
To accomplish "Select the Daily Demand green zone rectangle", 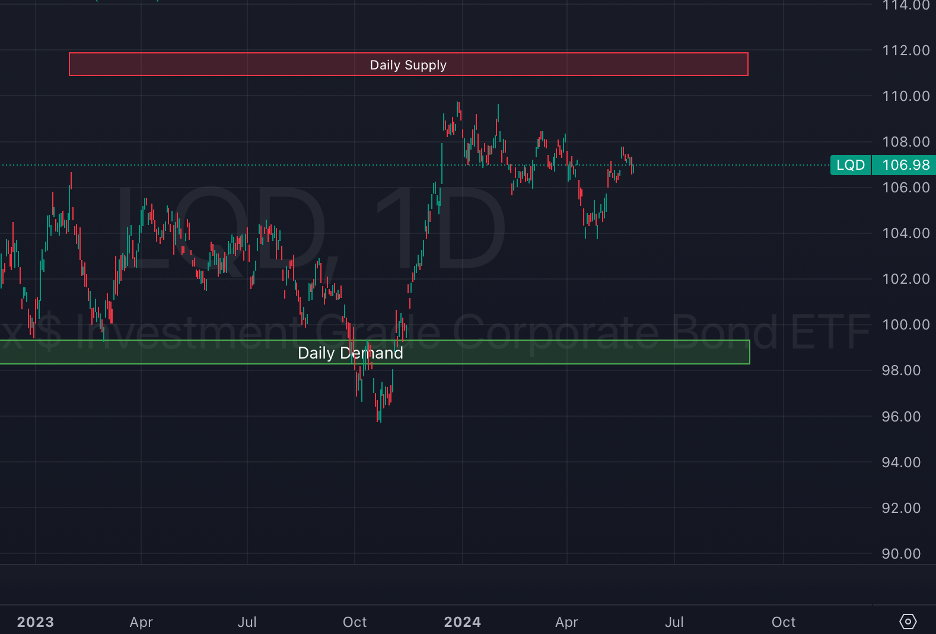I will (375, 352).
